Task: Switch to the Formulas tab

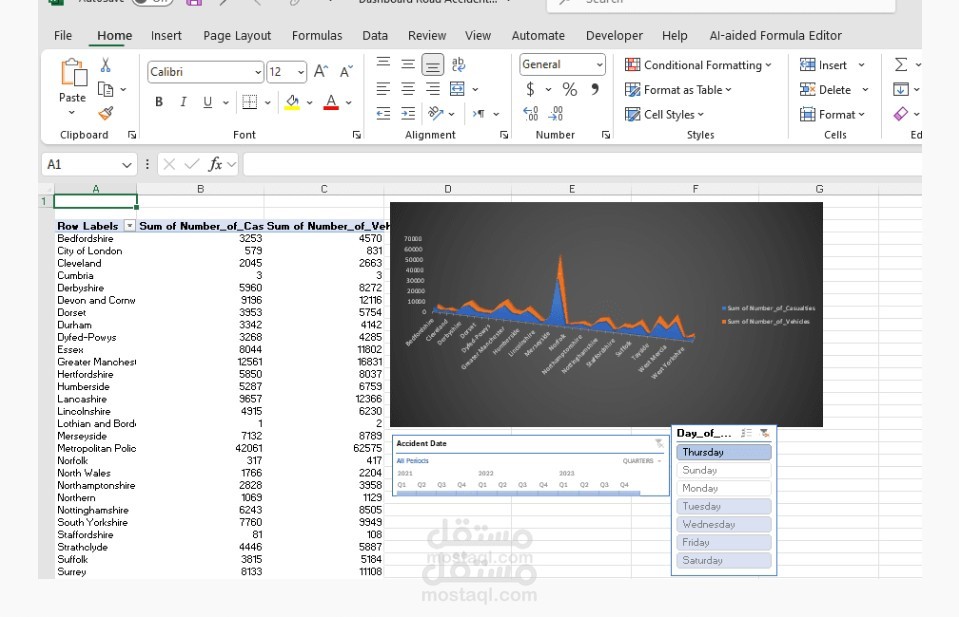Action: click(x=317, y=35)
